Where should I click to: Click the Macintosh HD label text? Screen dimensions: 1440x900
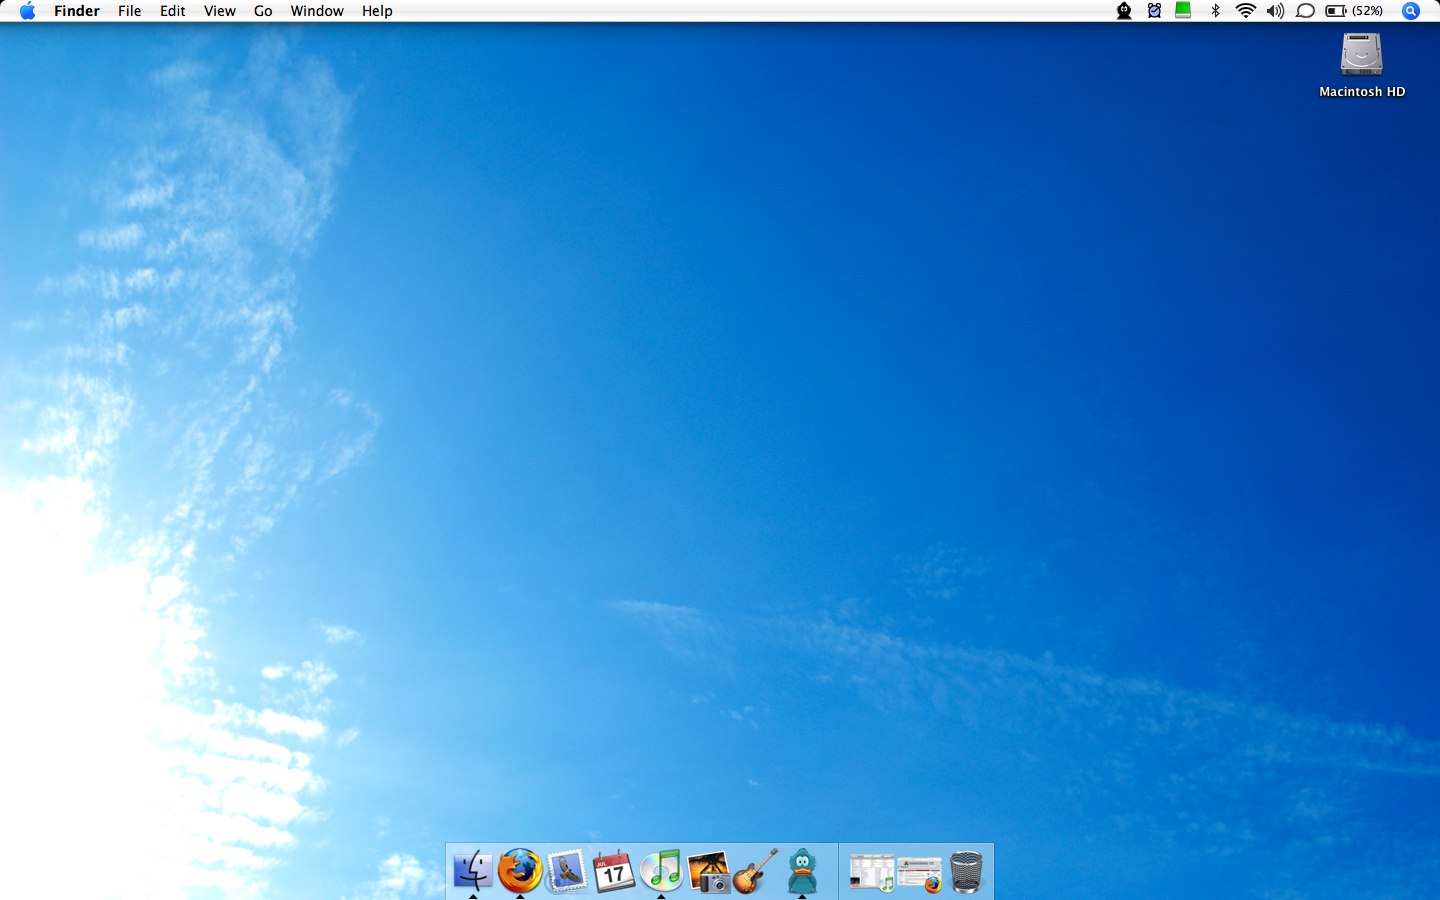tap(1362, 91)
